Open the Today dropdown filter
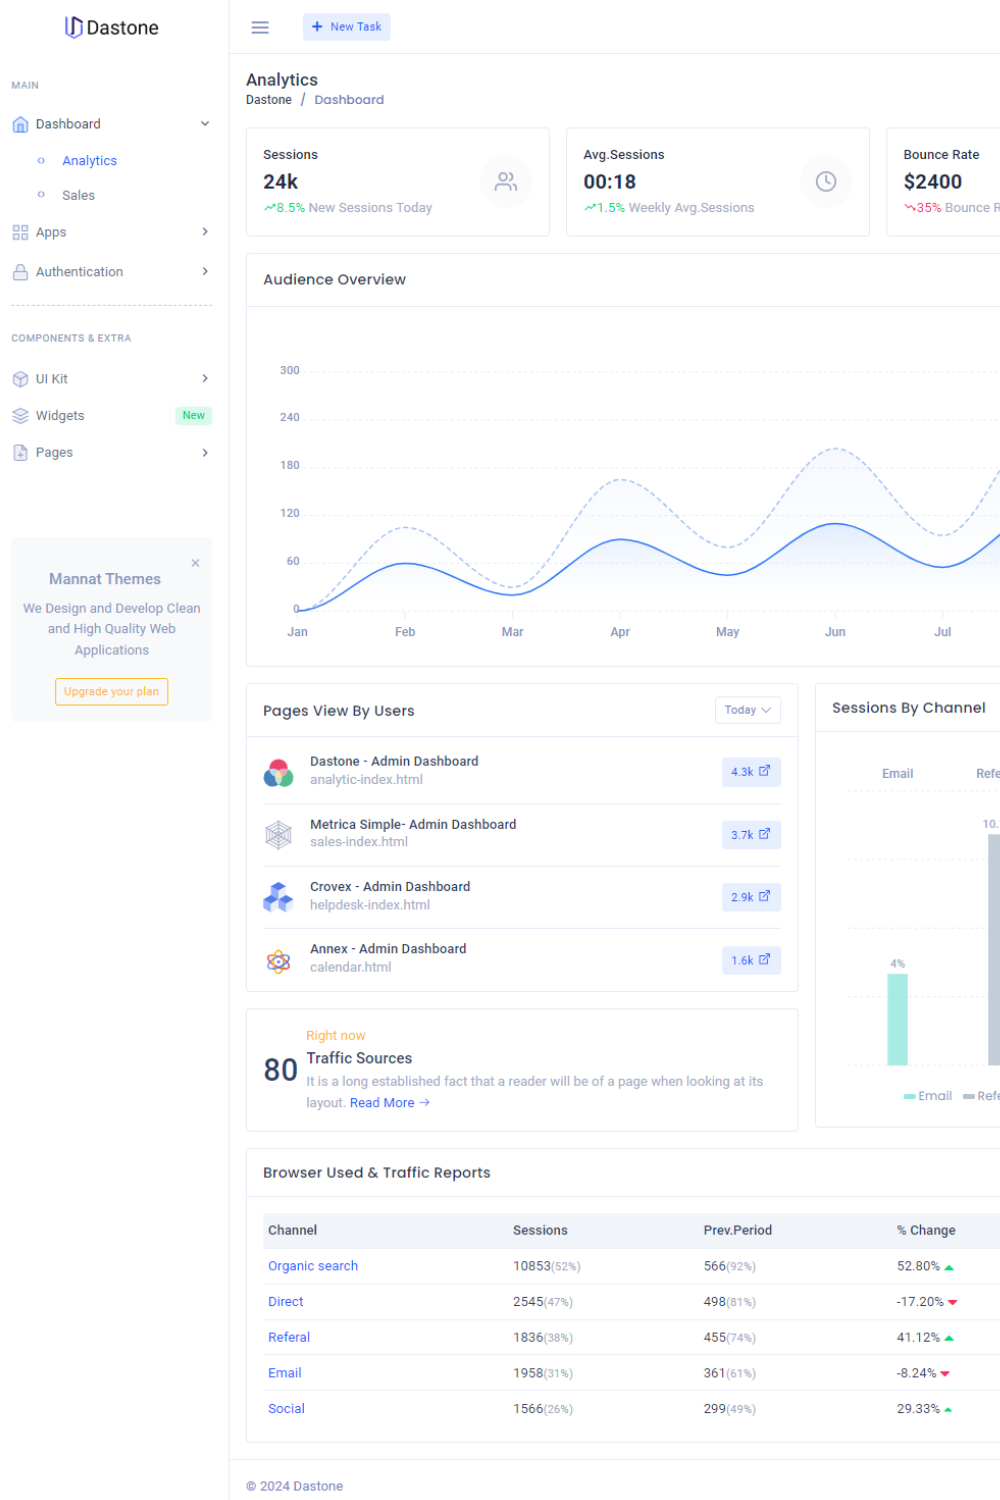Image resolution: width=1000 pixels, height=1500 pixels. (x=747, y=710)
